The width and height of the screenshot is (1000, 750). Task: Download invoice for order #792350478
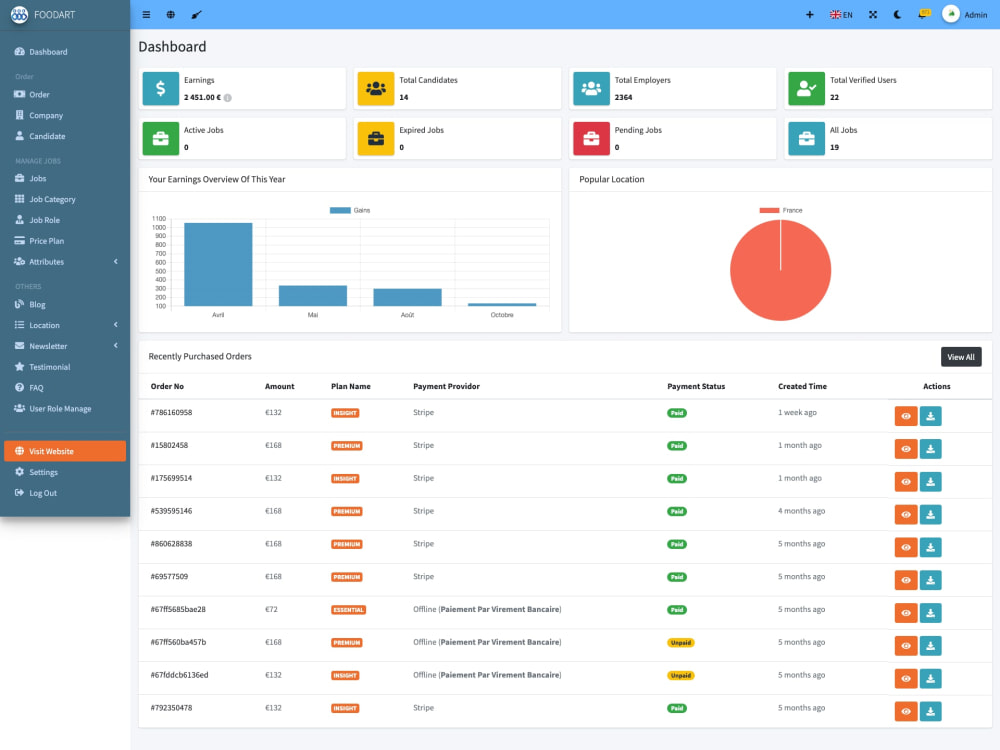(930, 712)
